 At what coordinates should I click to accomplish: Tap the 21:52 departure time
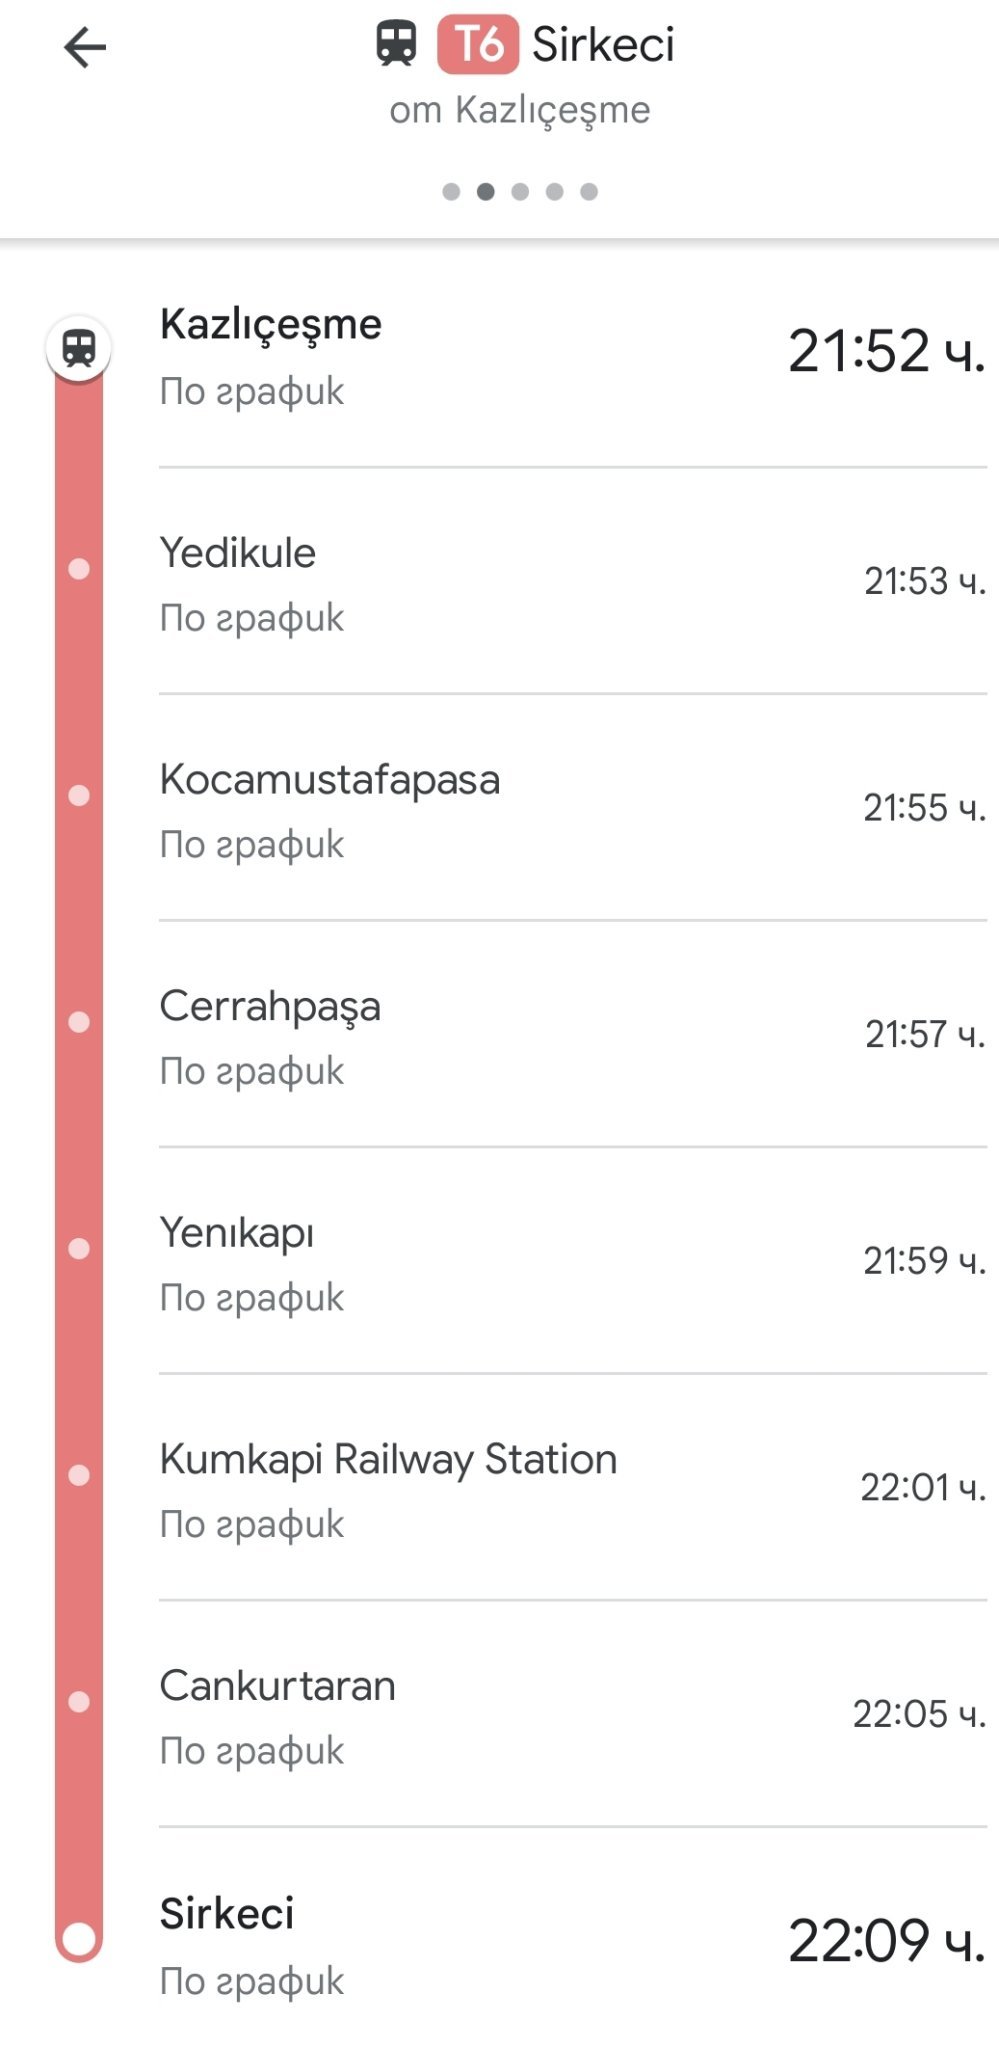click(886, 351)
